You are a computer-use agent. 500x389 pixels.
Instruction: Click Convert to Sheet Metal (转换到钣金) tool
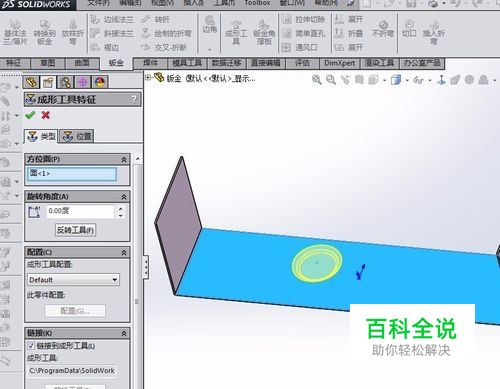[x=44, y=32]
